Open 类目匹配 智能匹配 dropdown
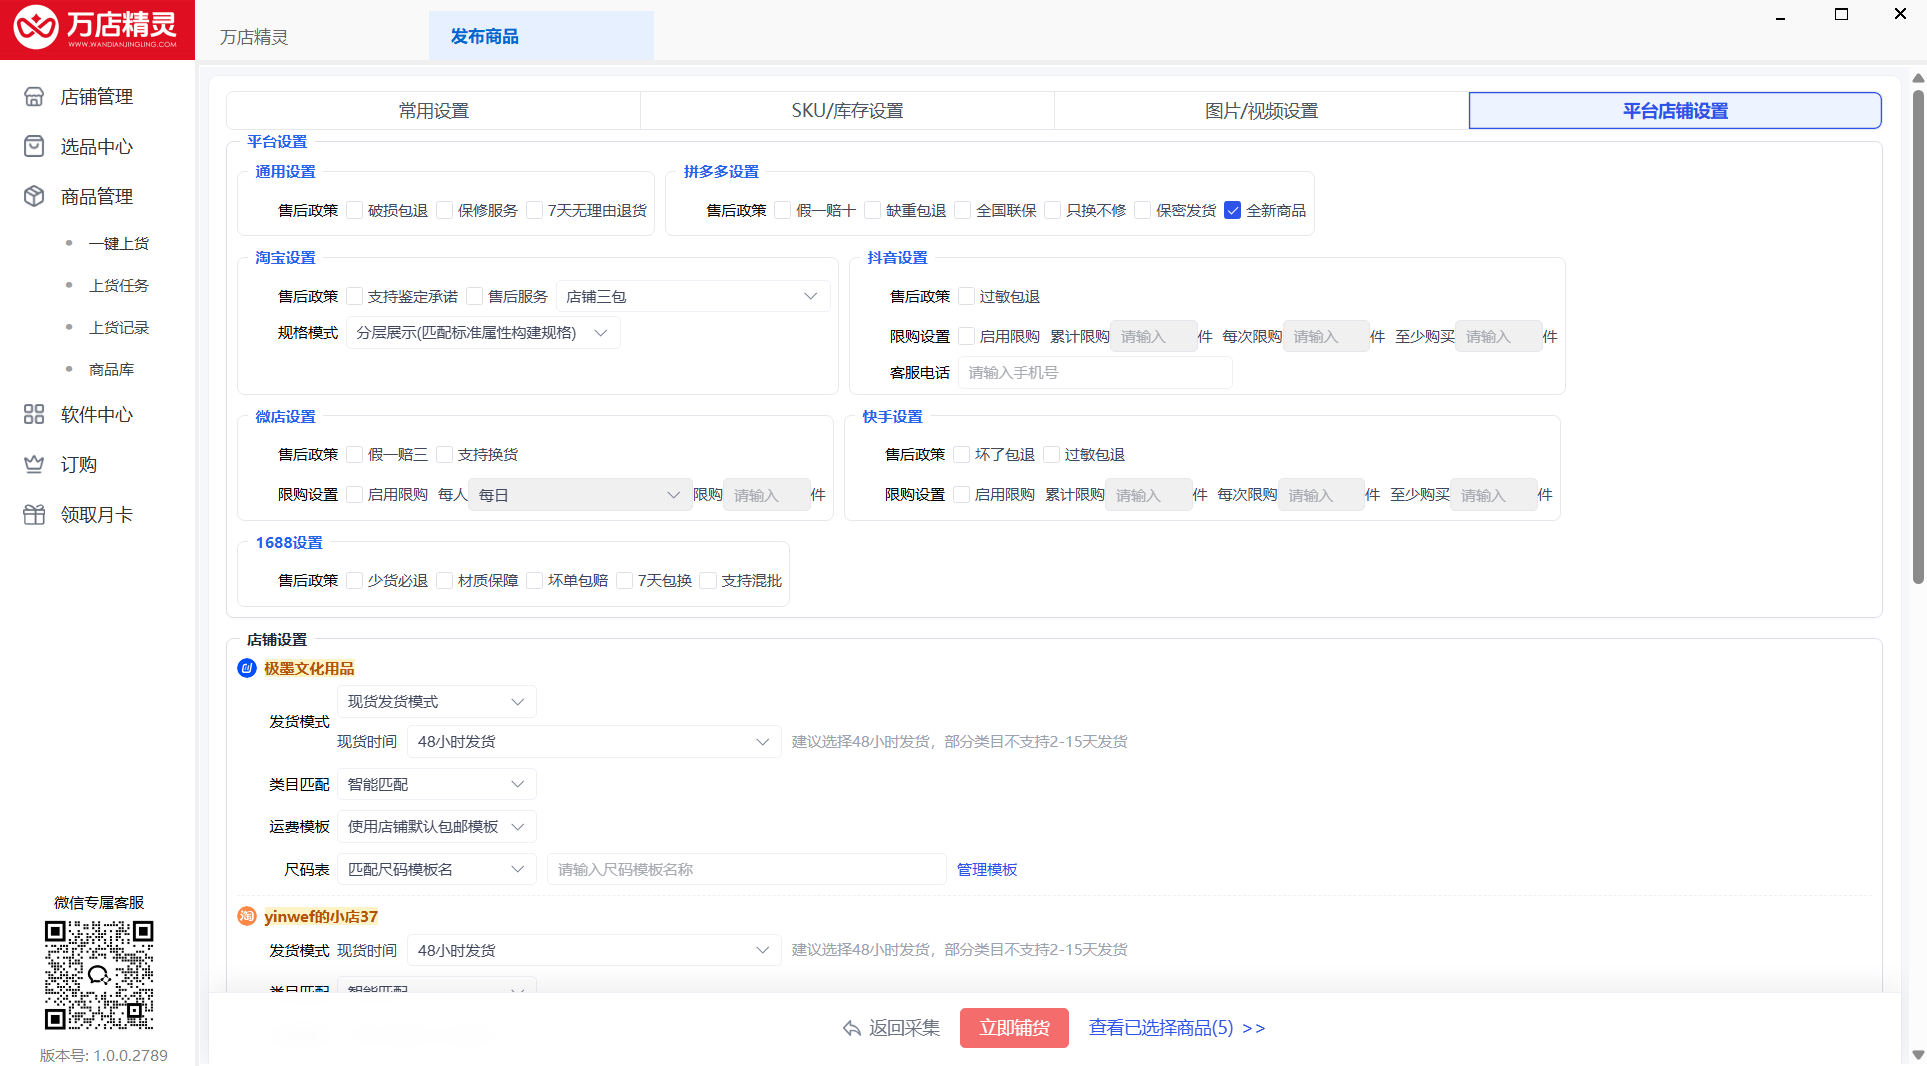1927x1066 pixels. (436, 784)
